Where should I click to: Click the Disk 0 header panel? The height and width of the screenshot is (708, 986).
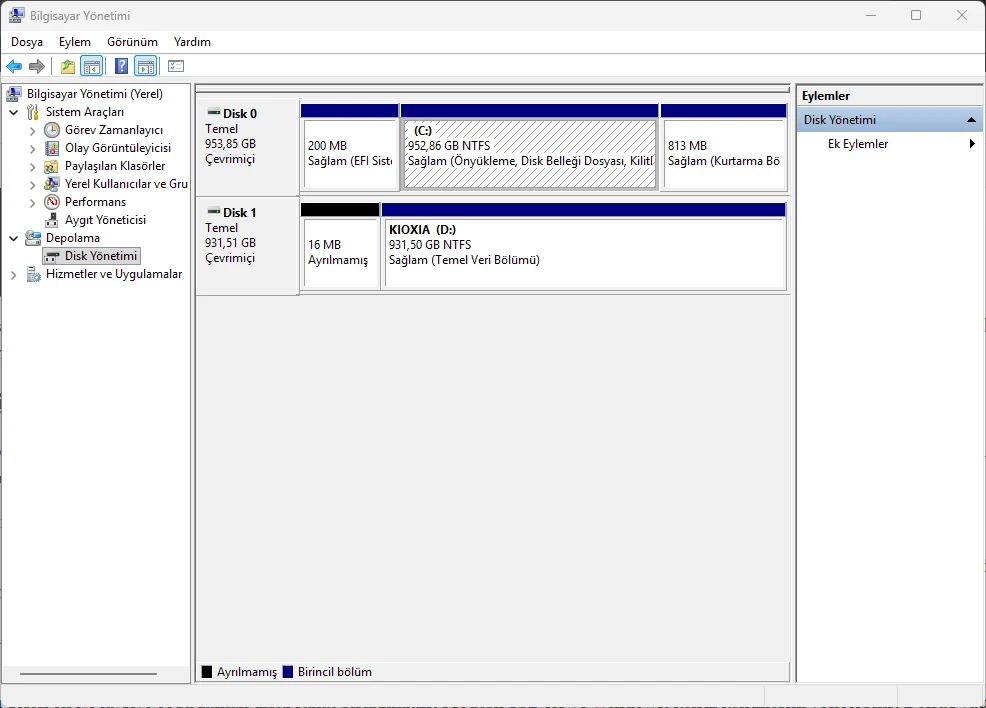click(x=248, y=147)
